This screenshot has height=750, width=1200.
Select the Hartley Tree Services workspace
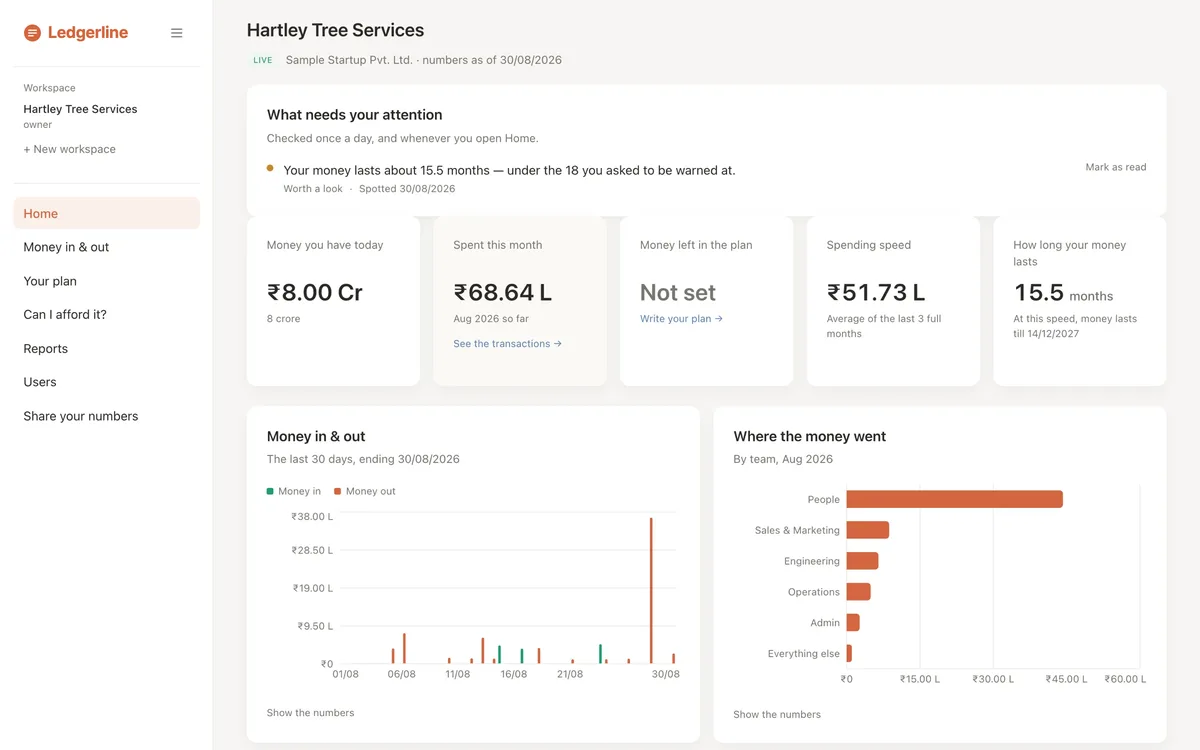click(80, 109)
